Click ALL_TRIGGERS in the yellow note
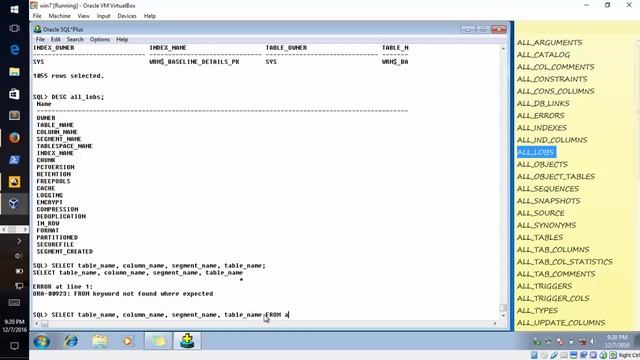 coord(544,286)
